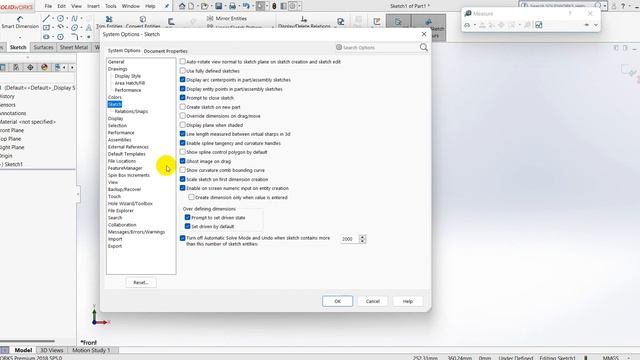Check Use fully defined sketches
This screenshot has width=640, height=360.
click(182, 71)
